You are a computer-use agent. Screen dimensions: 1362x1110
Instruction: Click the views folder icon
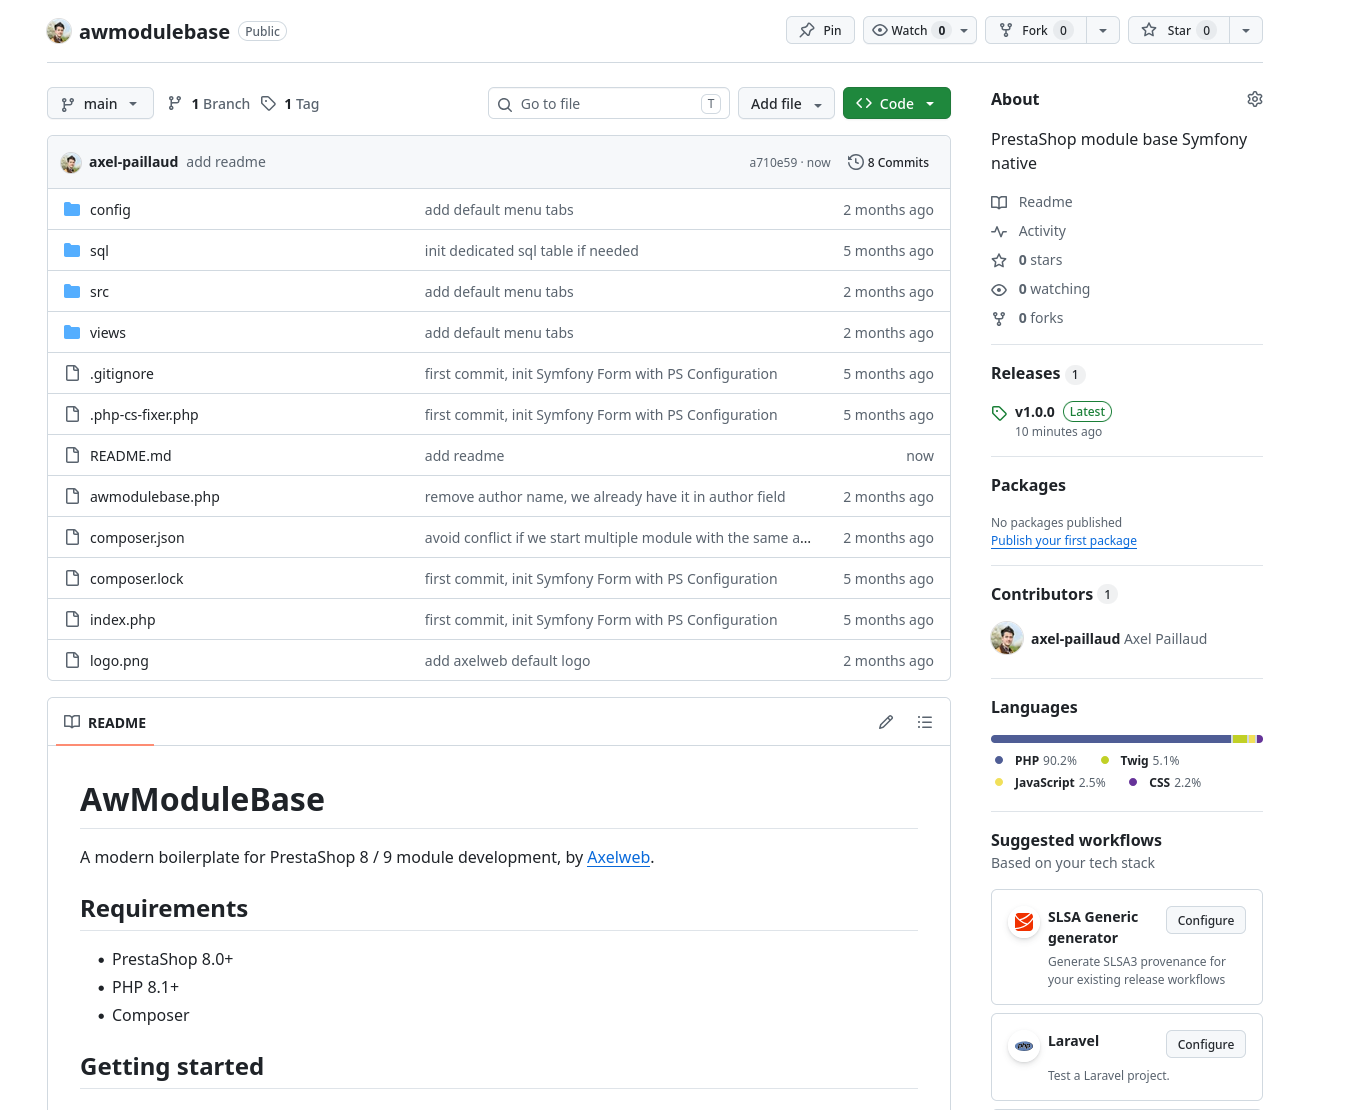(72, 332)
